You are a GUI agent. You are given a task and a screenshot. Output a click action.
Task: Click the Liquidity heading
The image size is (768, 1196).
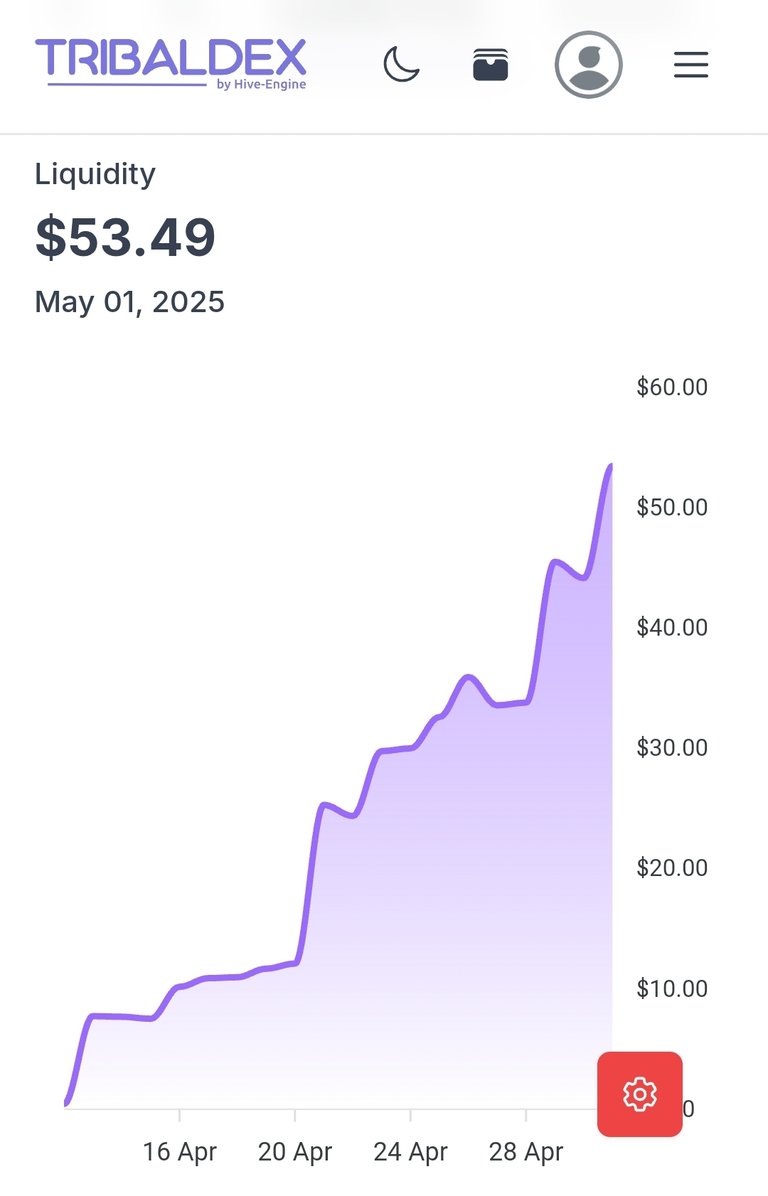(x=95, y=174)
